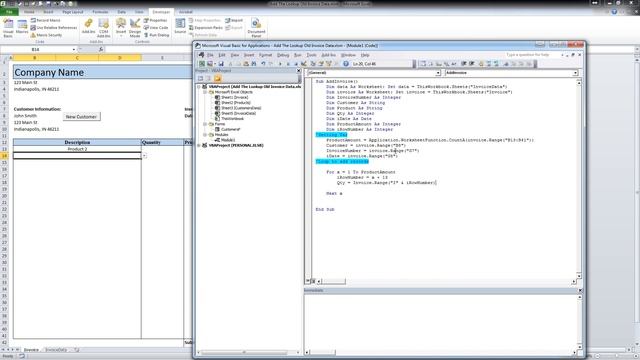This screenshot has height=360, width=640.
Task: Switch to Page Layout ribbon tab
Action: (73, 12)
